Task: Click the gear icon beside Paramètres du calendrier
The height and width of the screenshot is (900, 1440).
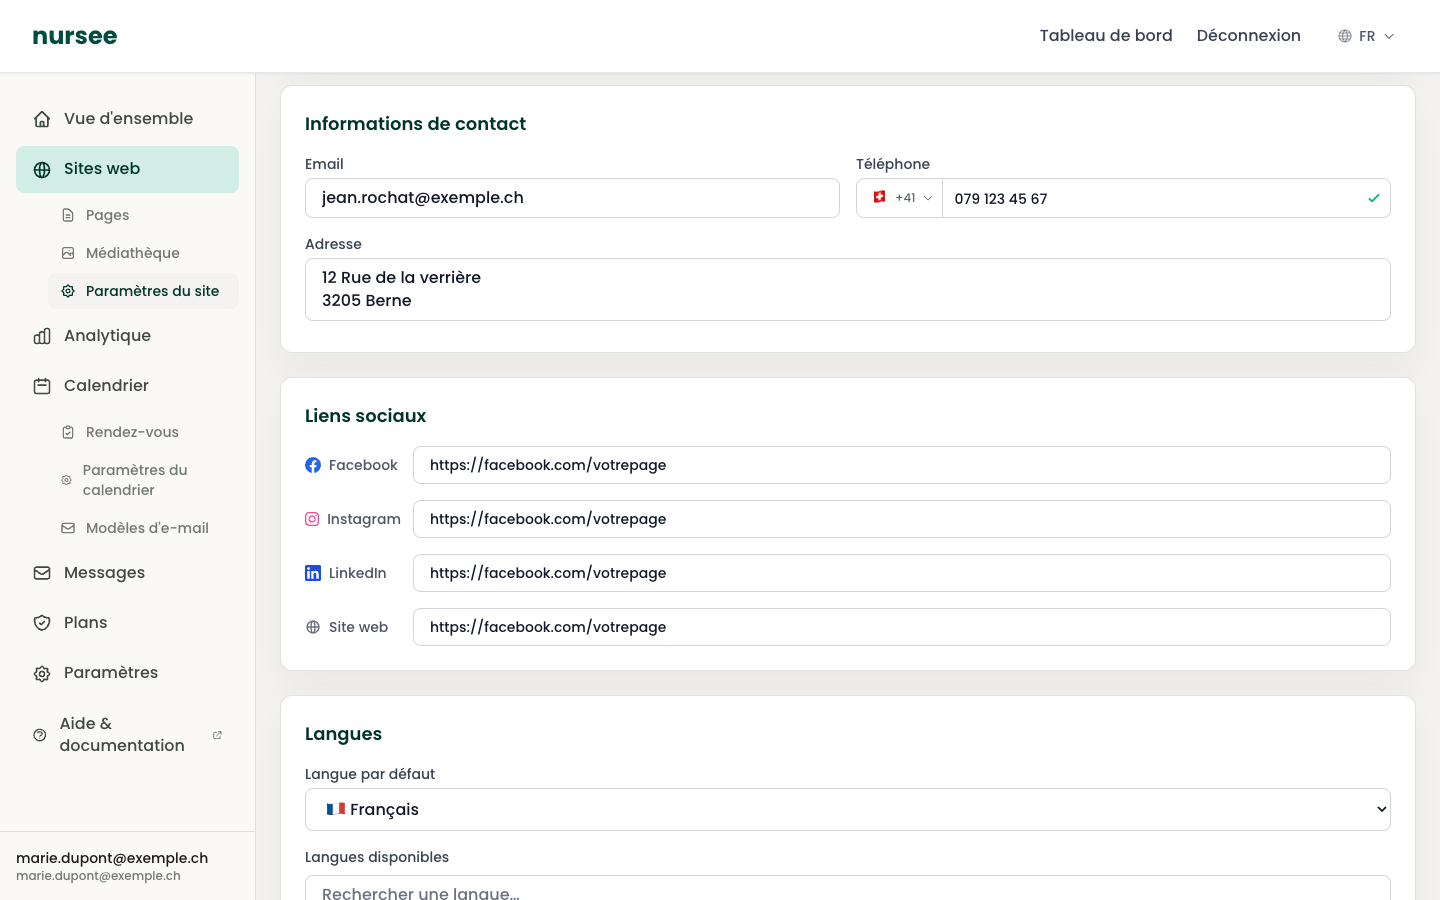Action: (x=66, y=480)
